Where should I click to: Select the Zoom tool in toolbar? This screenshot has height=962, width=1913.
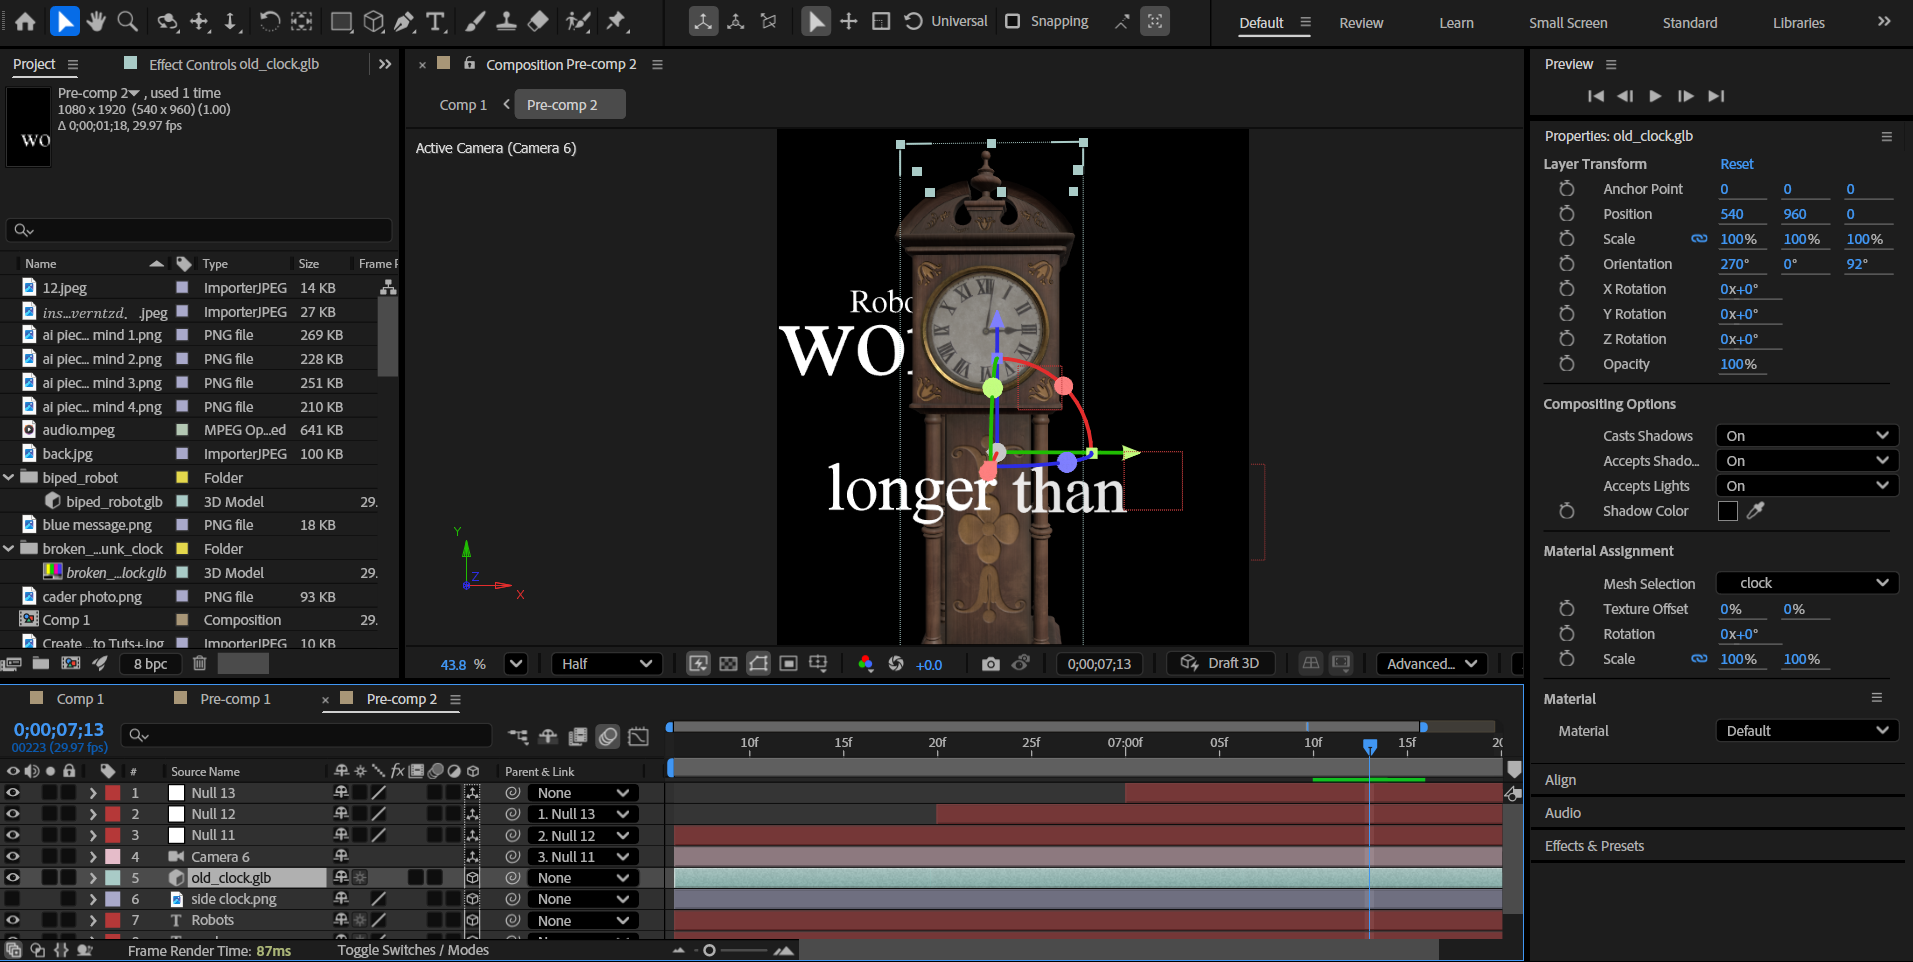[127, 21]
